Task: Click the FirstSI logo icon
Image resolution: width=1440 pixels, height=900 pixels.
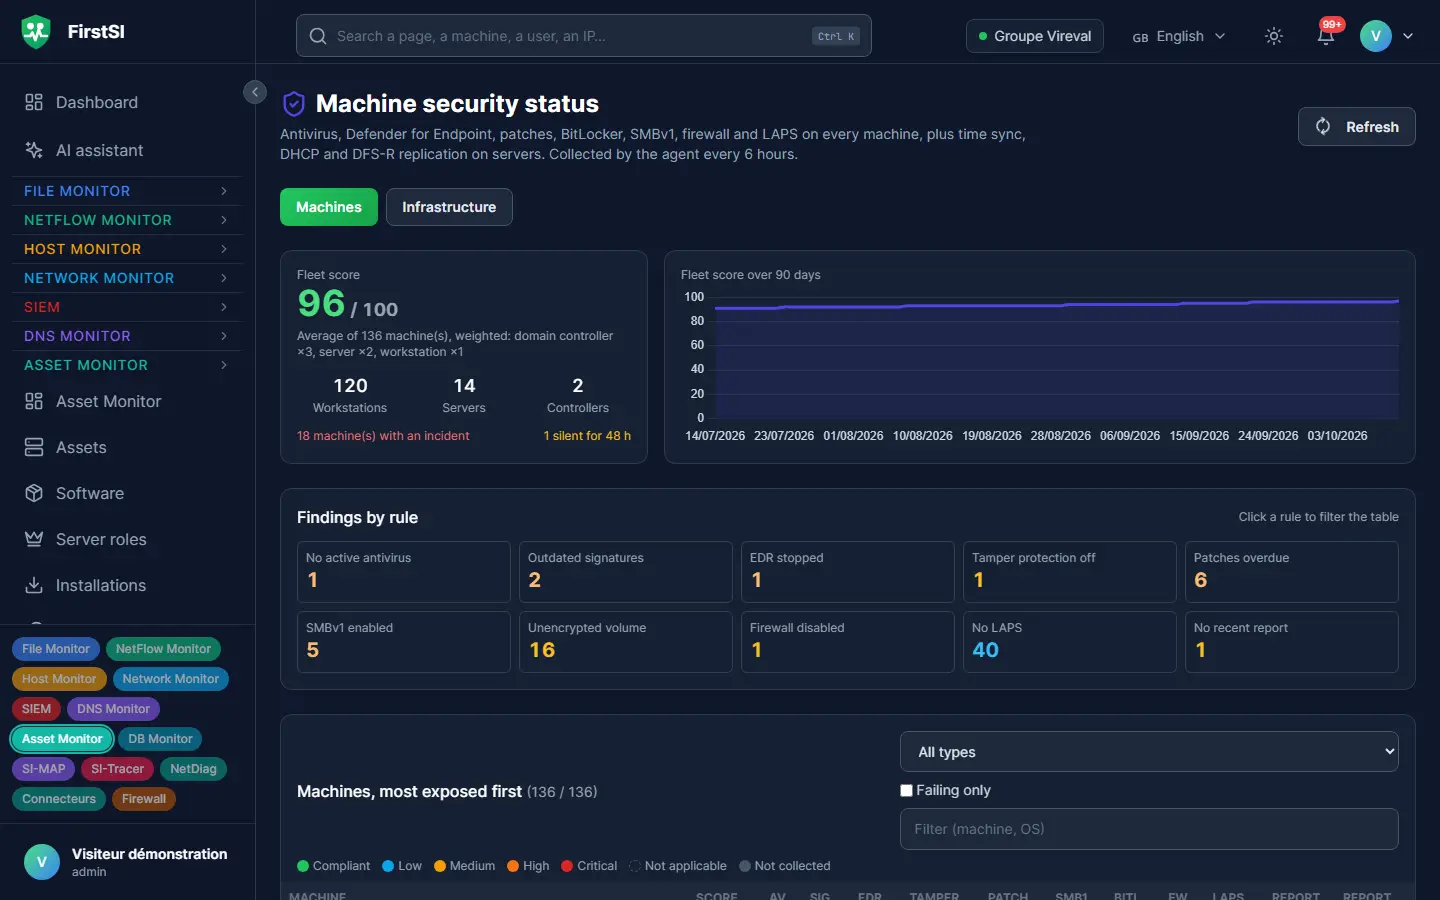Action: point(36,32)
